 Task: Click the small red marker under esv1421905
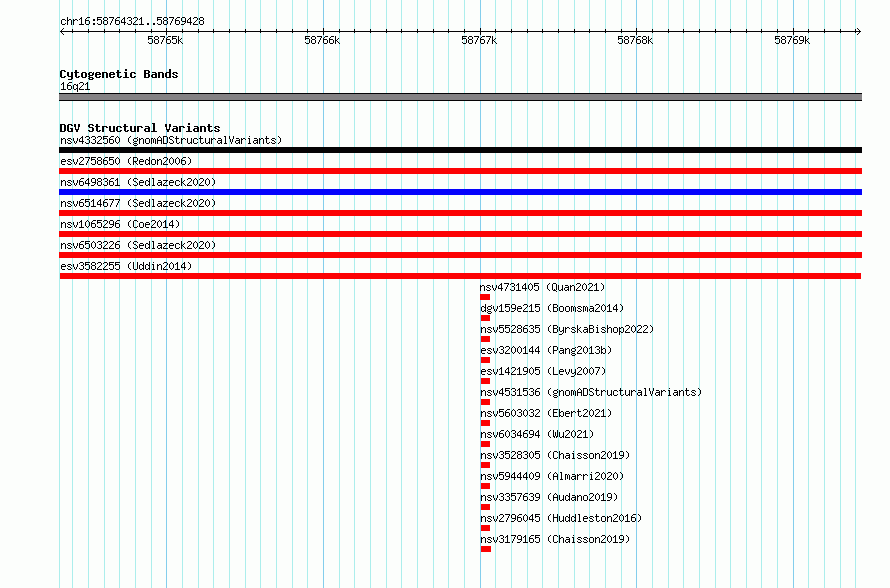coord(485,381)
